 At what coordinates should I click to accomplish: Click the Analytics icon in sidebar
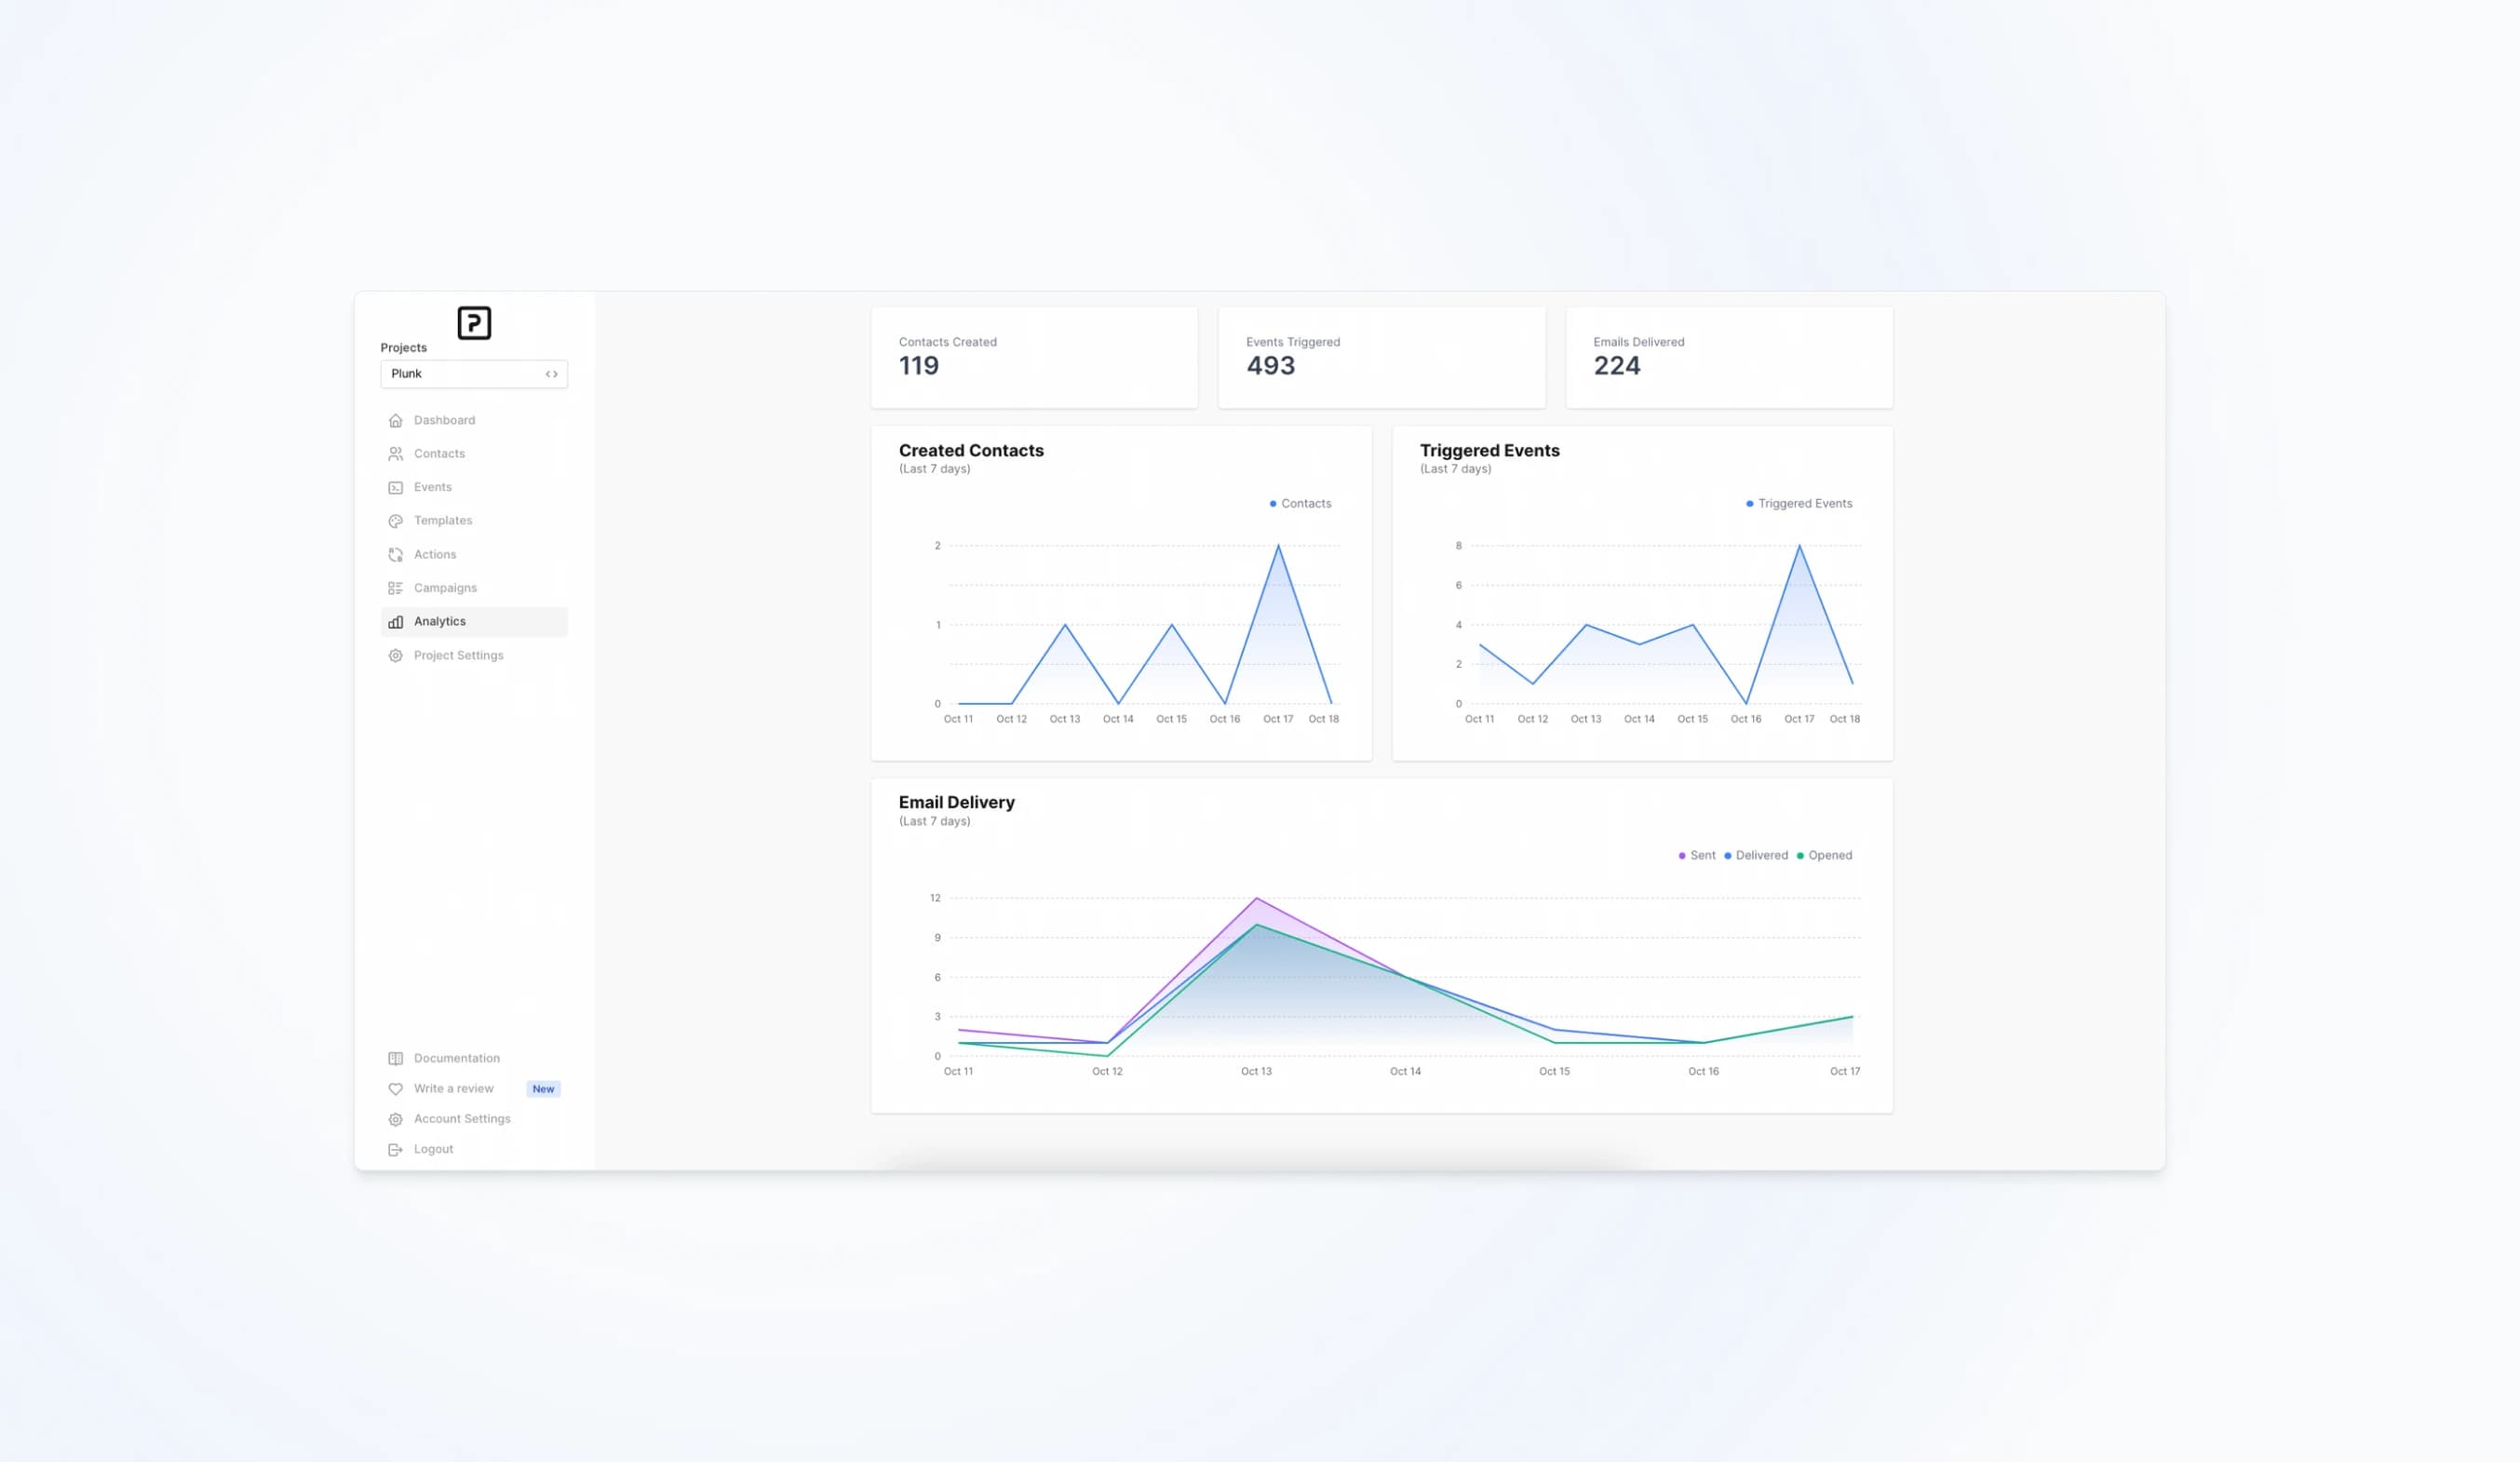tap(395, 621)
